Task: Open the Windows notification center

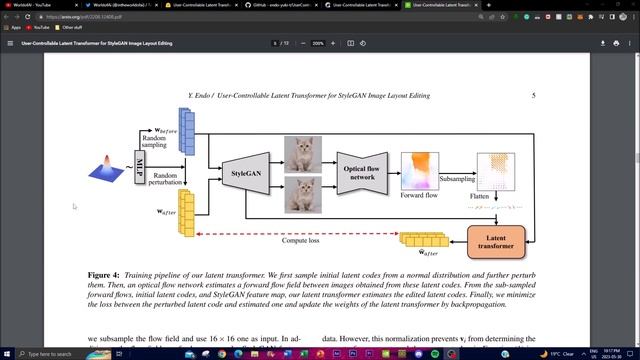Action: [630, 354]
